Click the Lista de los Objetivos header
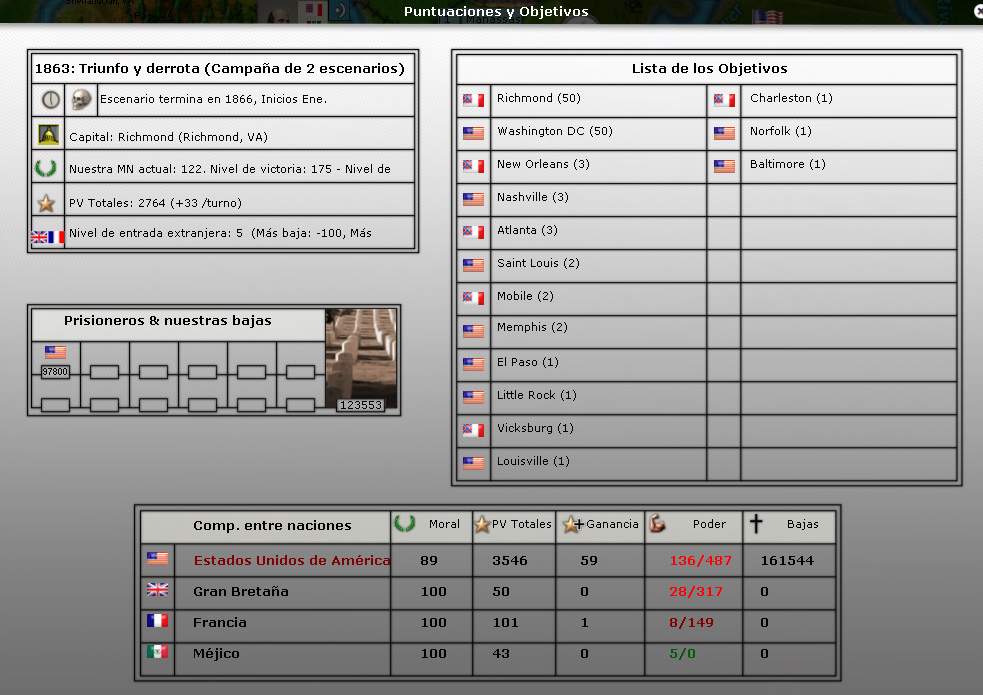Viewport: 983px width, 695px height. click(x=709, y=68)
